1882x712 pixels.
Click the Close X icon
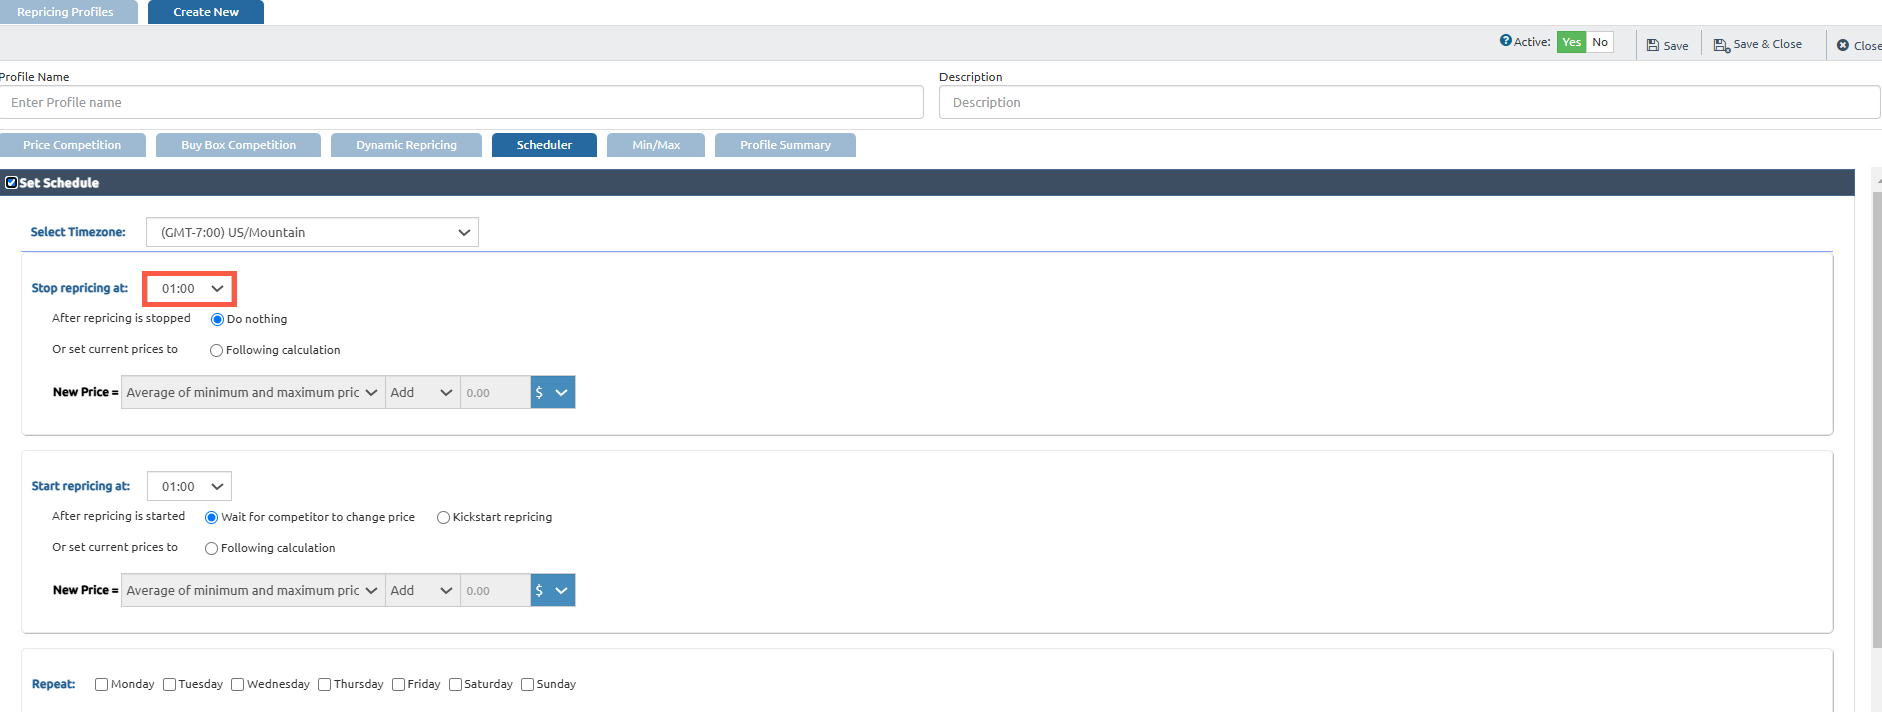[x=1843, y=45]
